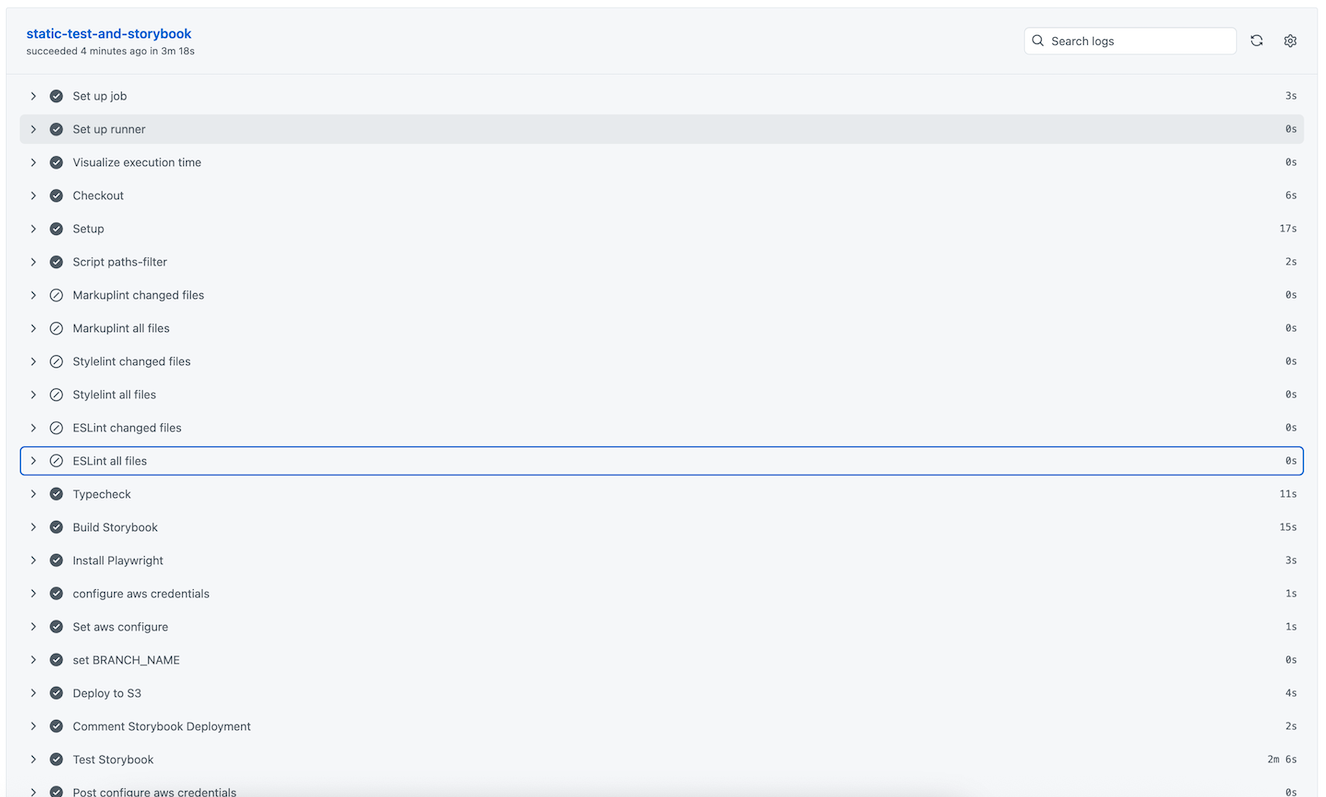Click the Visualize execution time step

tap(137, 162)
